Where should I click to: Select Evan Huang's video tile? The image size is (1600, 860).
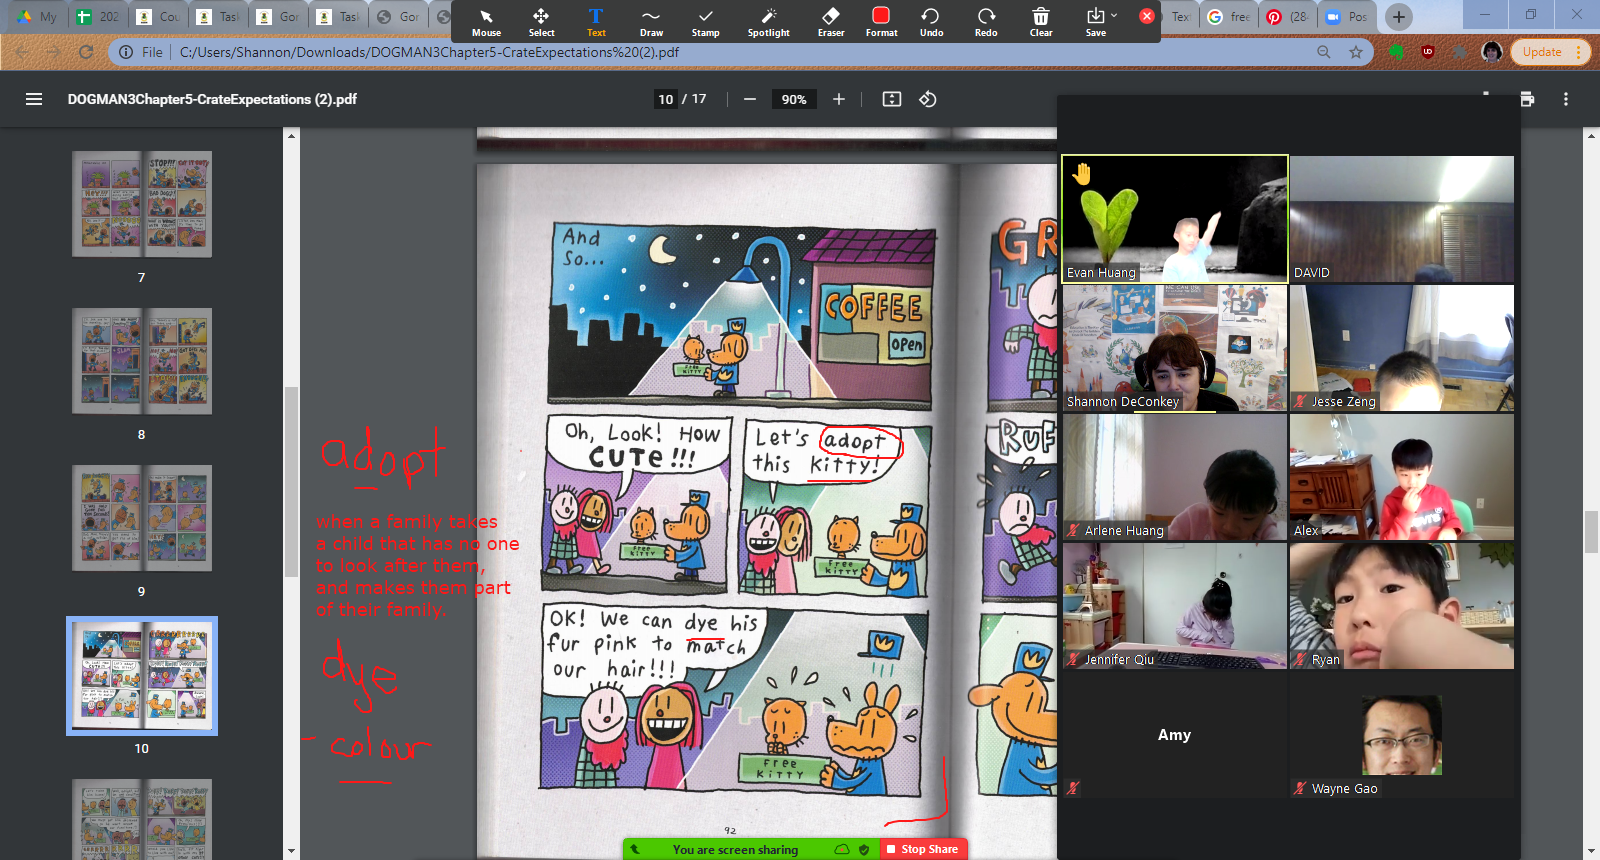coord(1175,219)
